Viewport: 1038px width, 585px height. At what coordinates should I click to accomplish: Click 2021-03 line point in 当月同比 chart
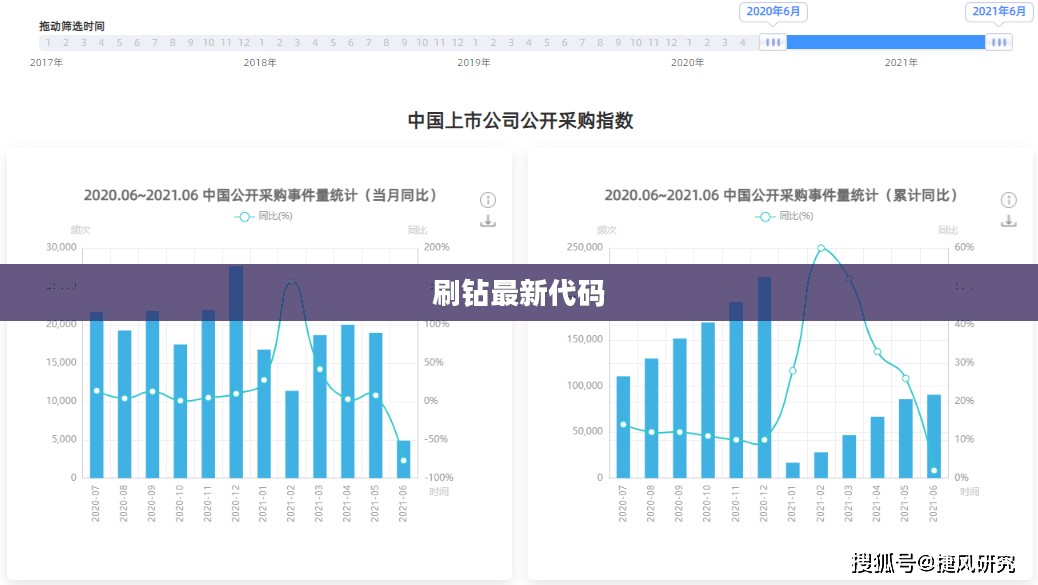[x=320, y=369]
